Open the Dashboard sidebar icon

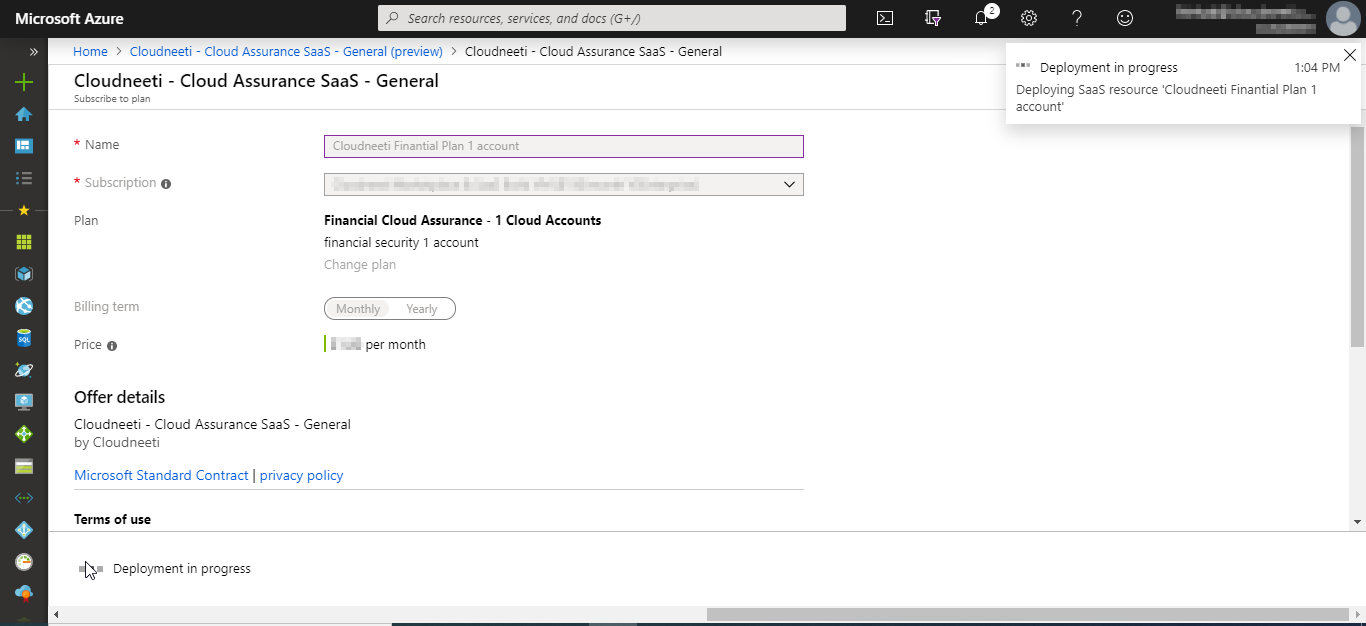(x=23, y=146)
